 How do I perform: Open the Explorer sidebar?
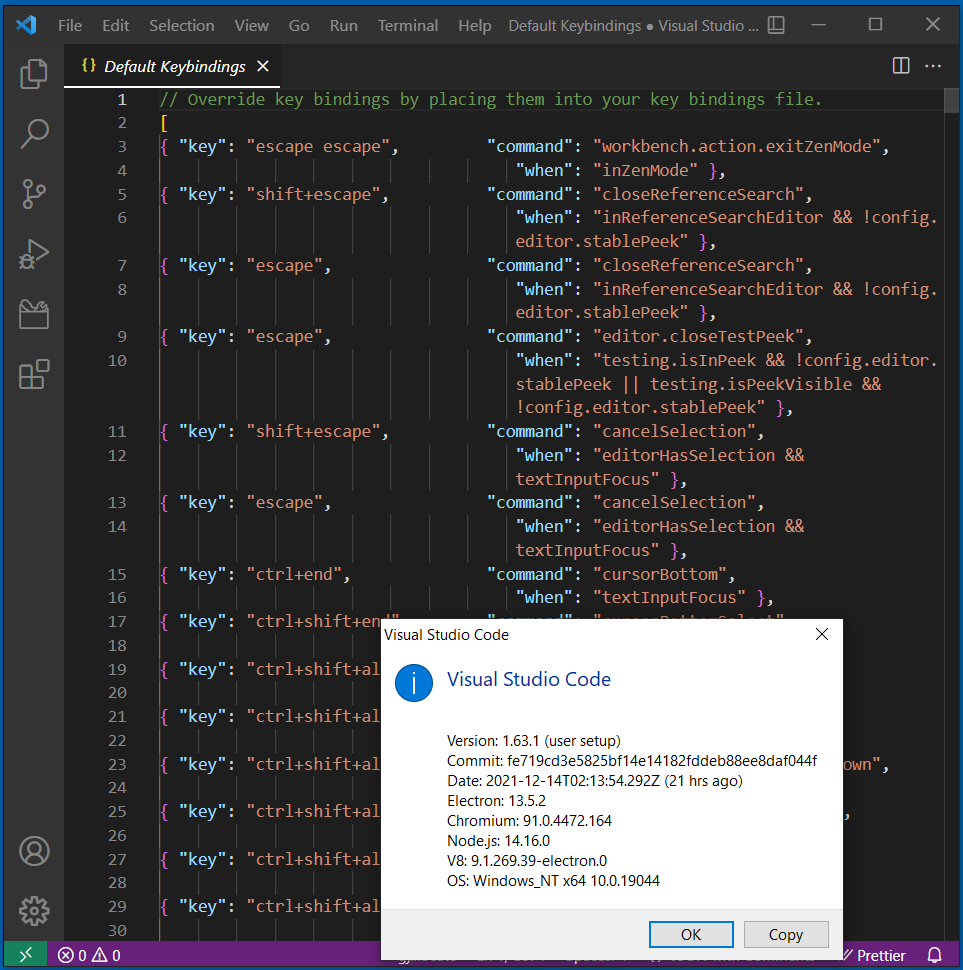(x=34, y=74)
